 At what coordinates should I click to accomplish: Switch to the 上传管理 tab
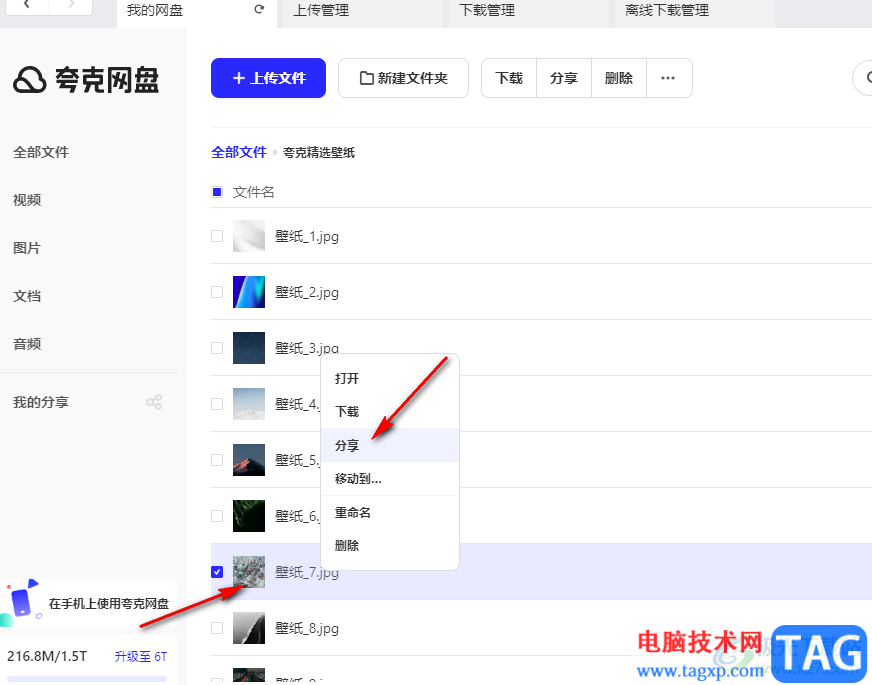pyautogui.click(x=321, y=11)
